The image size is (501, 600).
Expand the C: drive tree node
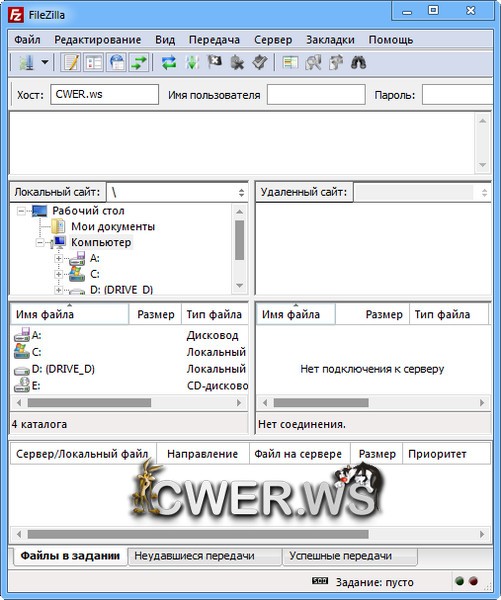59,274
